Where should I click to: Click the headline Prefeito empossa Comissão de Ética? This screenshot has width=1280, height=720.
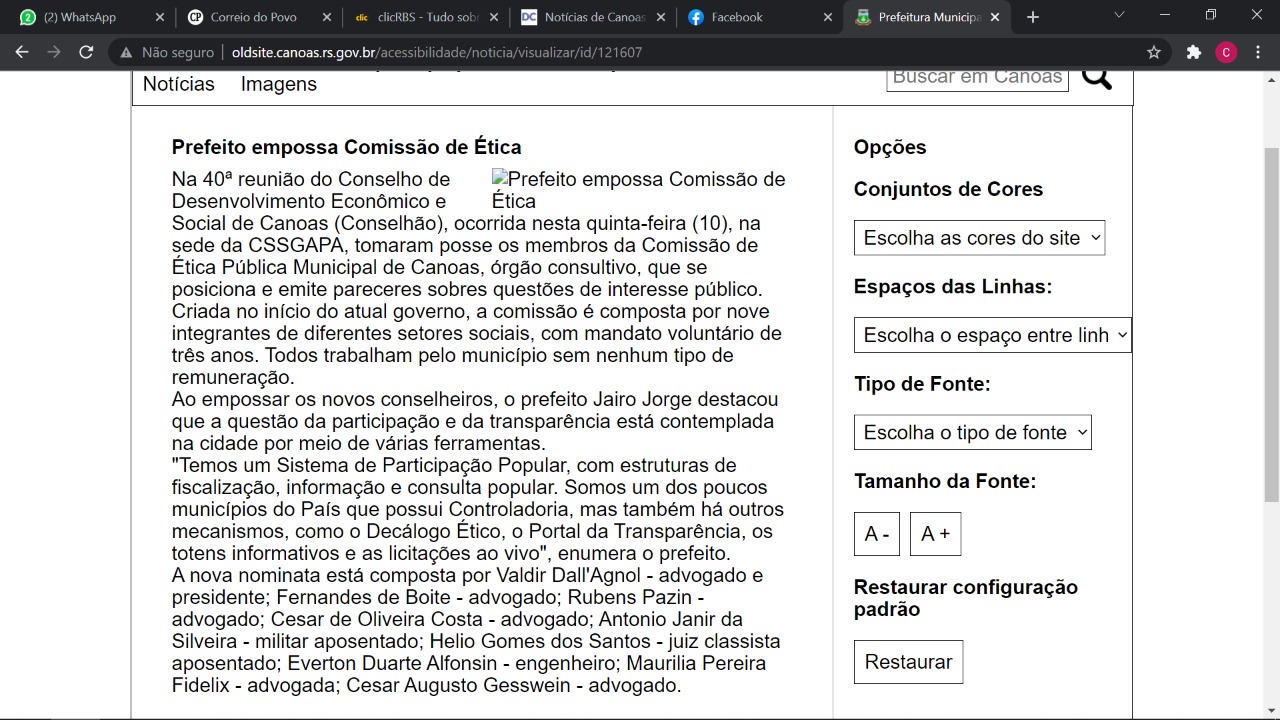pyautogui.click(x=347, y=147)
